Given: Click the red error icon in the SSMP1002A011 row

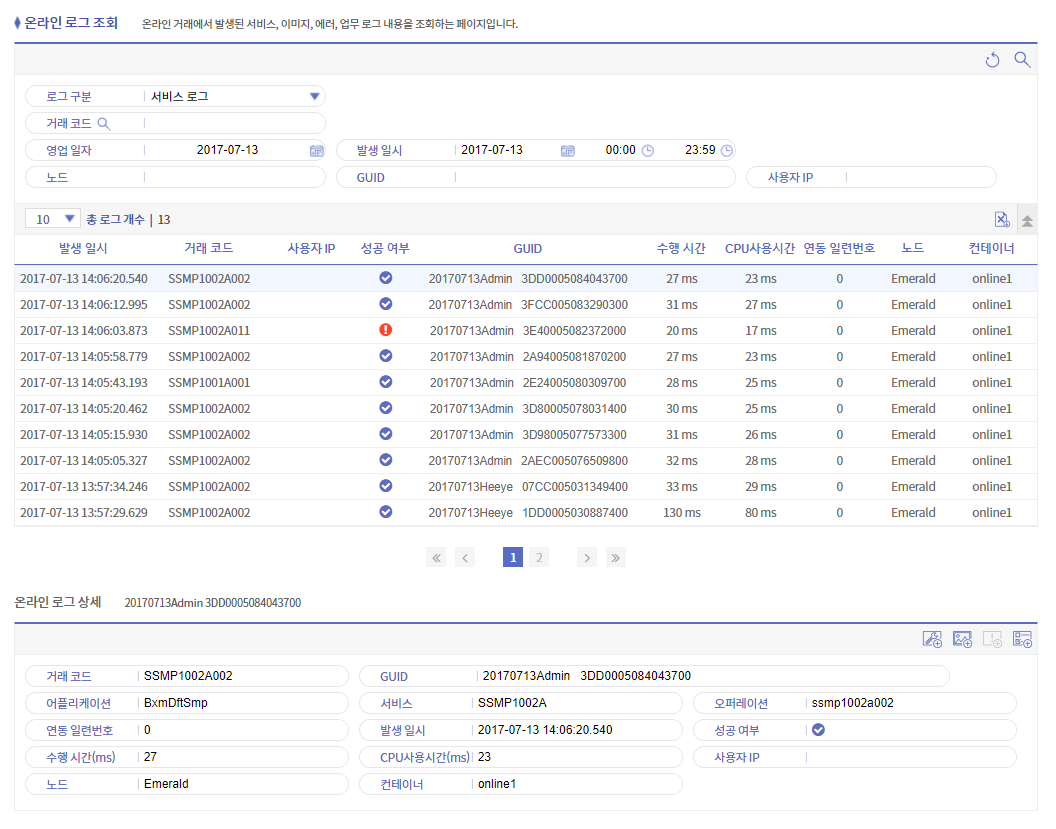Looking at the screenshot, I should pyautogui.click(x=386, y=330).
